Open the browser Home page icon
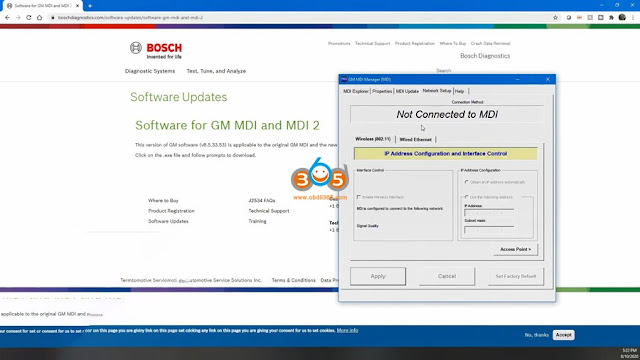The width and height of the screenshot is (640, 360). 39,18
